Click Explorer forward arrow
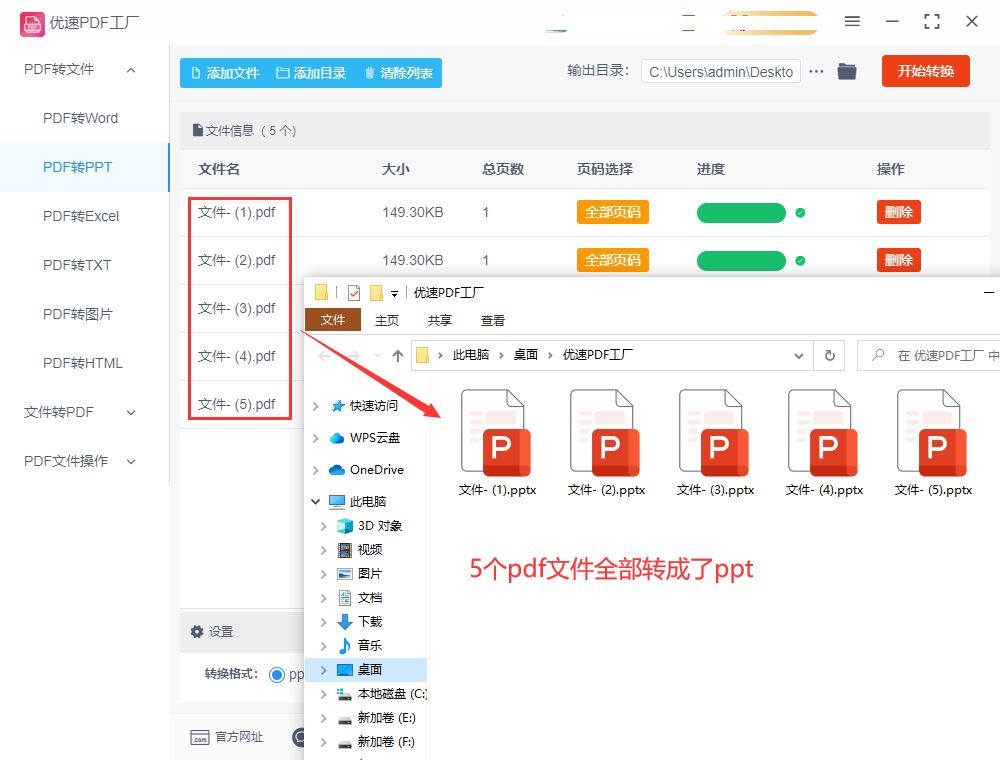Image resolution: width=1000 pixels, height=760 pixels. [x=354, y=356]
